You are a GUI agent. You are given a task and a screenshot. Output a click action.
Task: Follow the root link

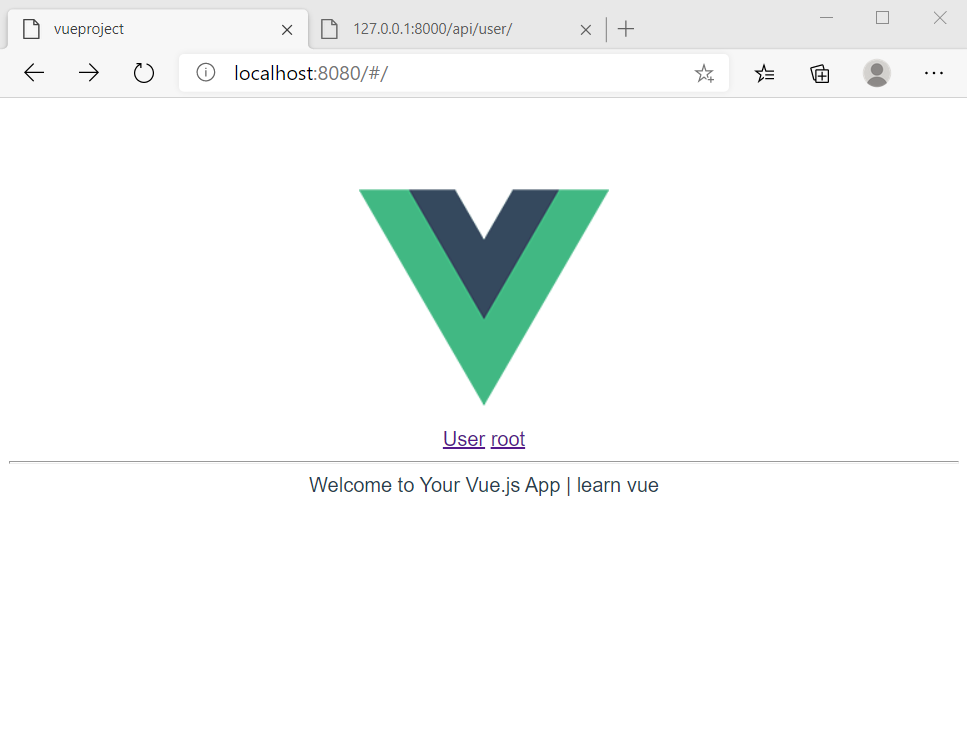(x=508, y=439)
